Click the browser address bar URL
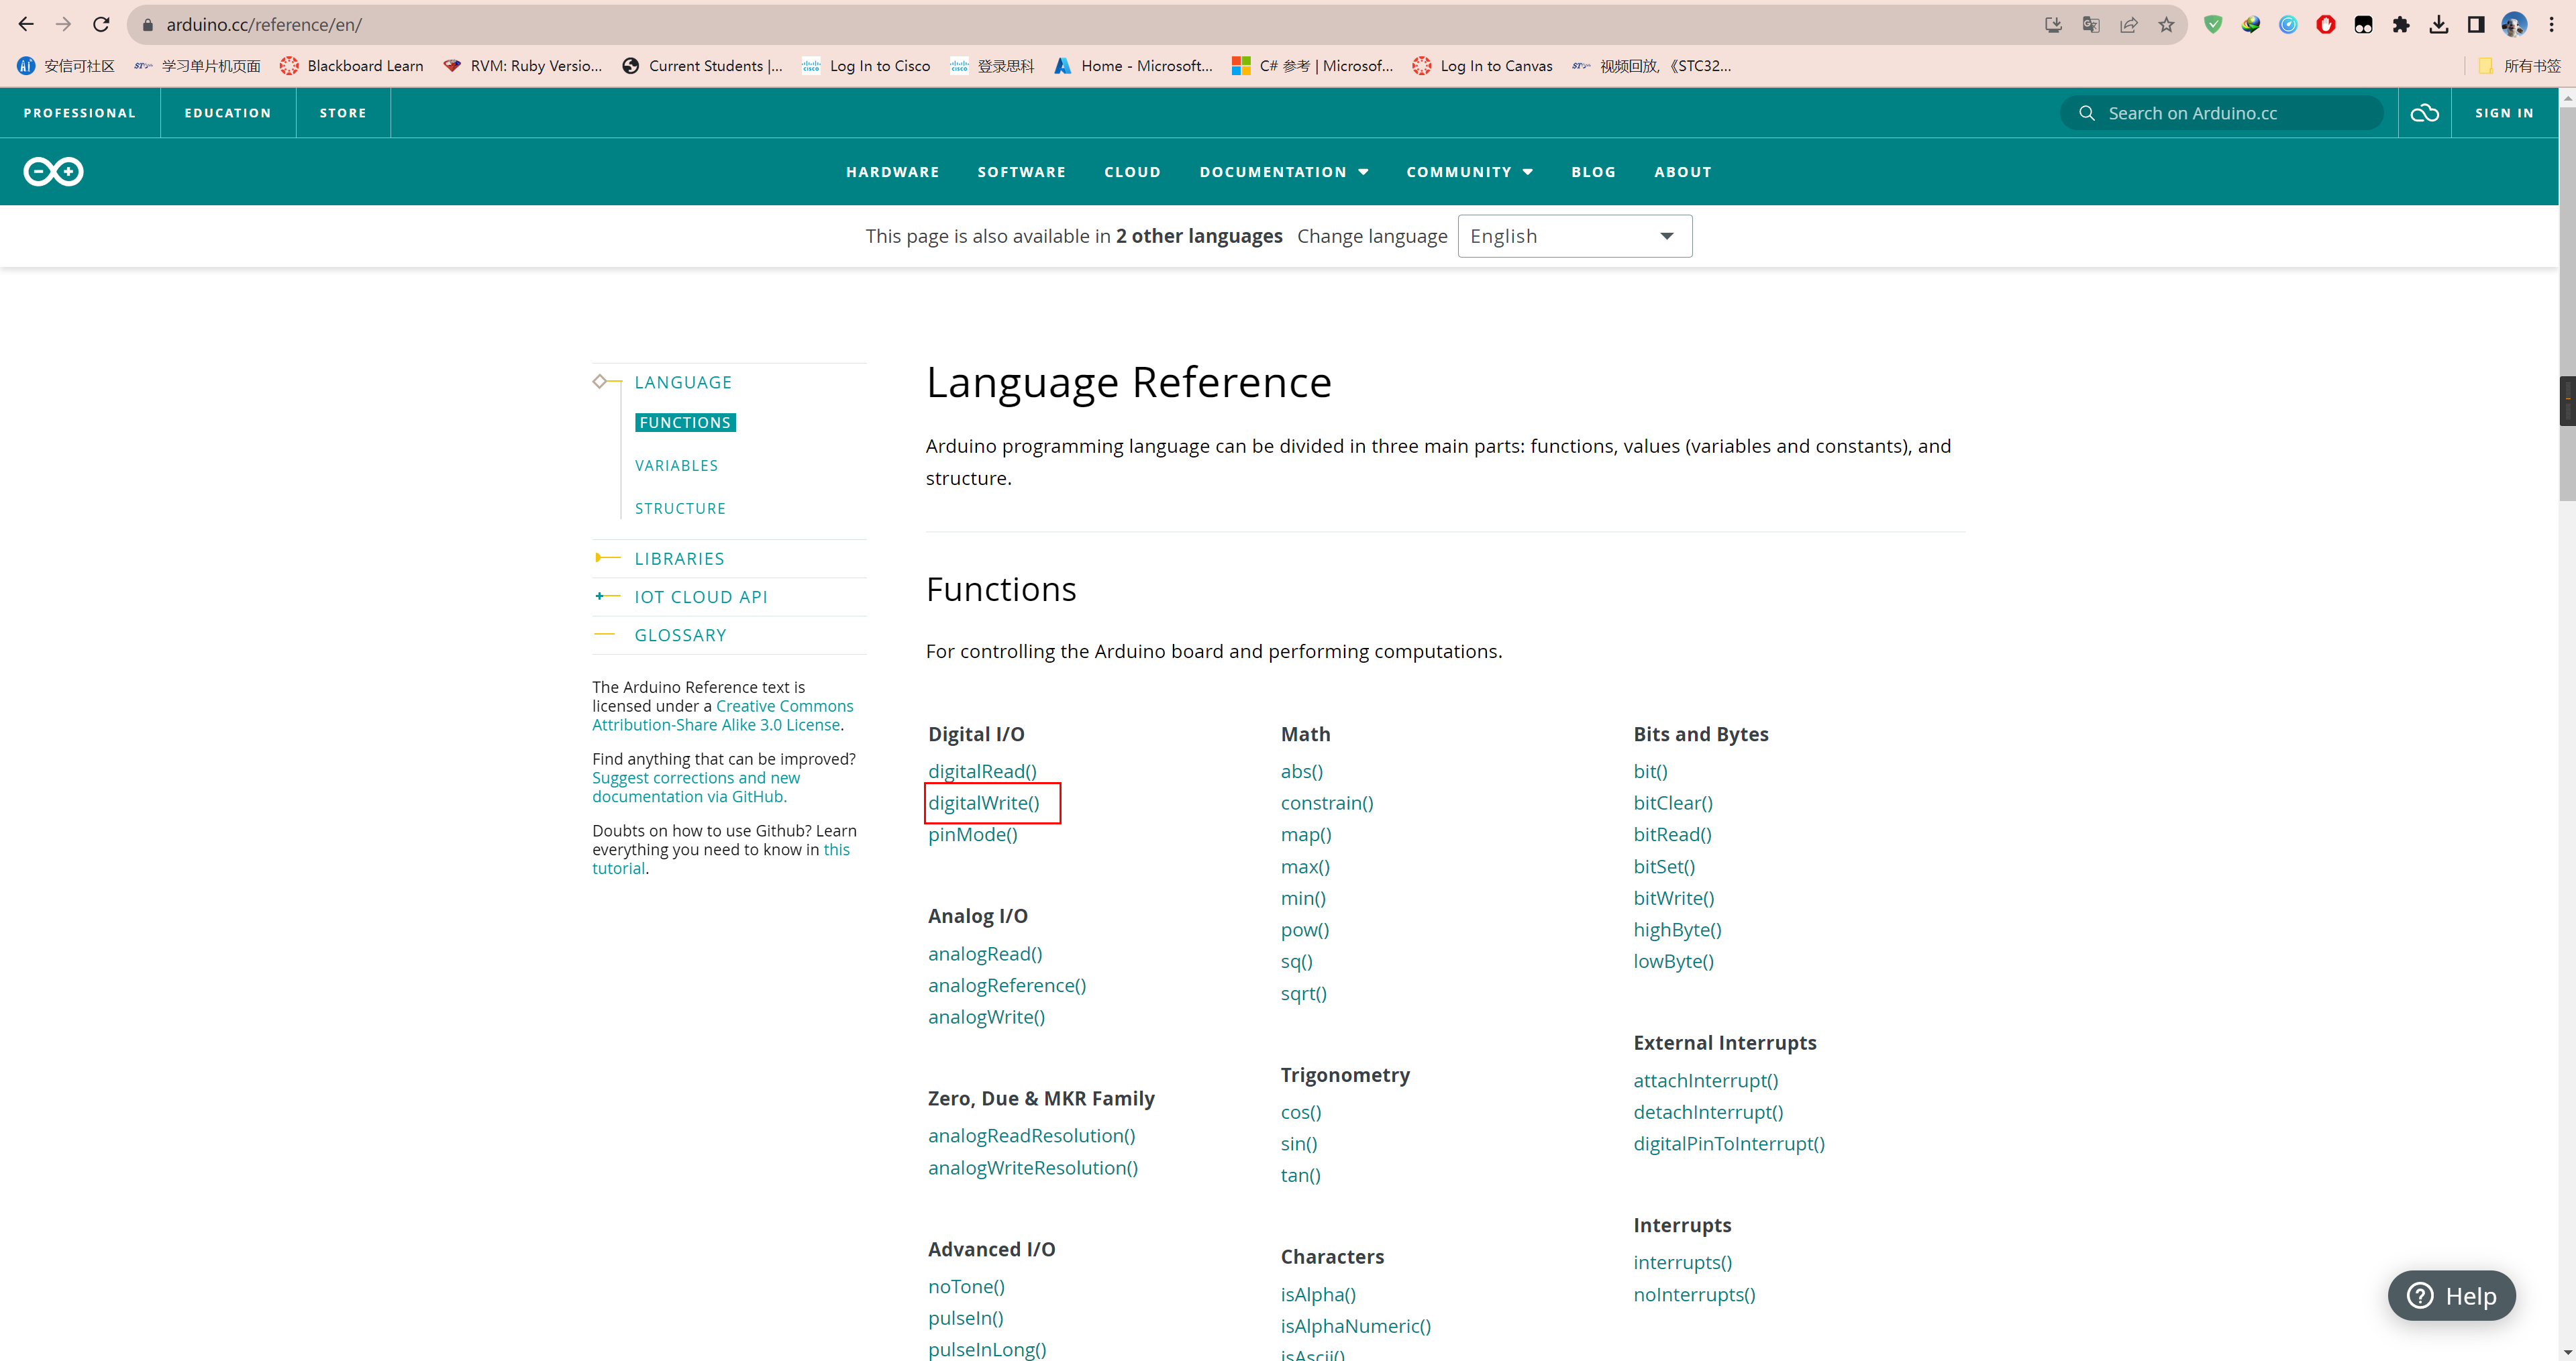The image size is (2576, 1361). pyautogui.click(x=263, y=25)
